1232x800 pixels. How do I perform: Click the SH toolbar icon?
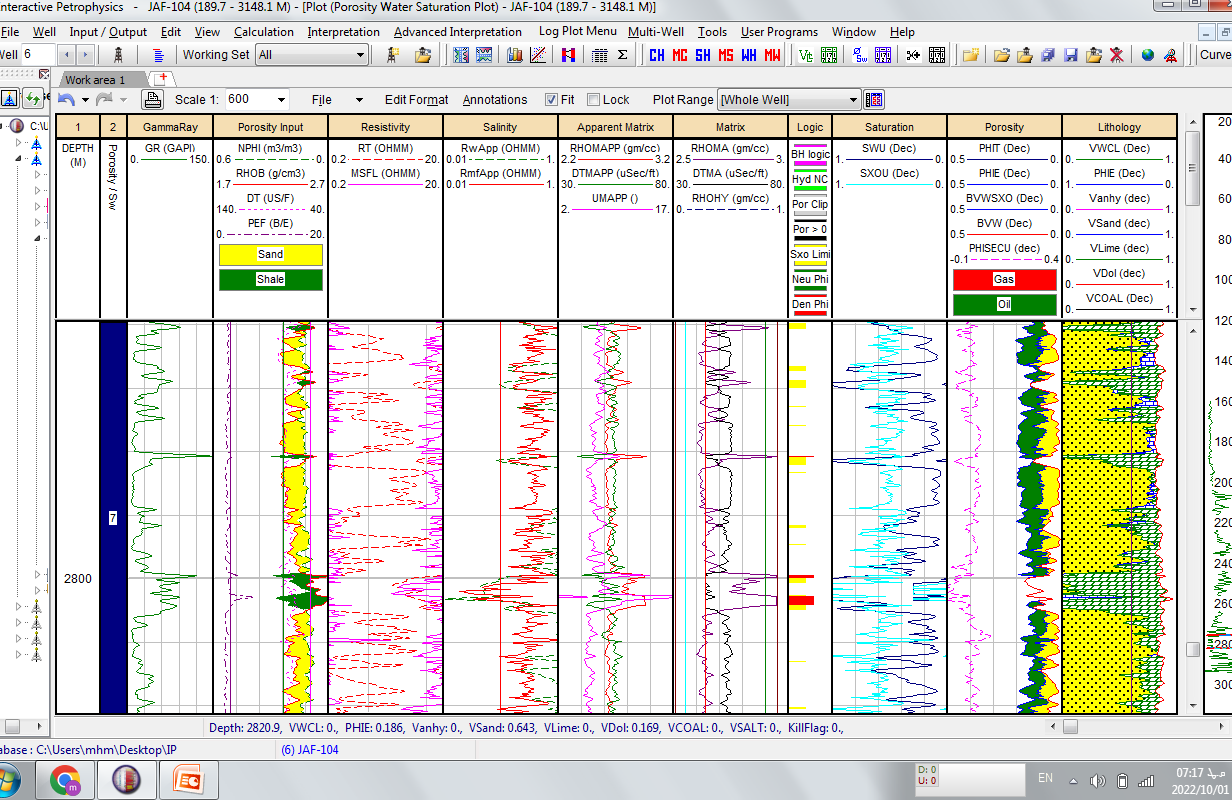(x=703, y=55)
